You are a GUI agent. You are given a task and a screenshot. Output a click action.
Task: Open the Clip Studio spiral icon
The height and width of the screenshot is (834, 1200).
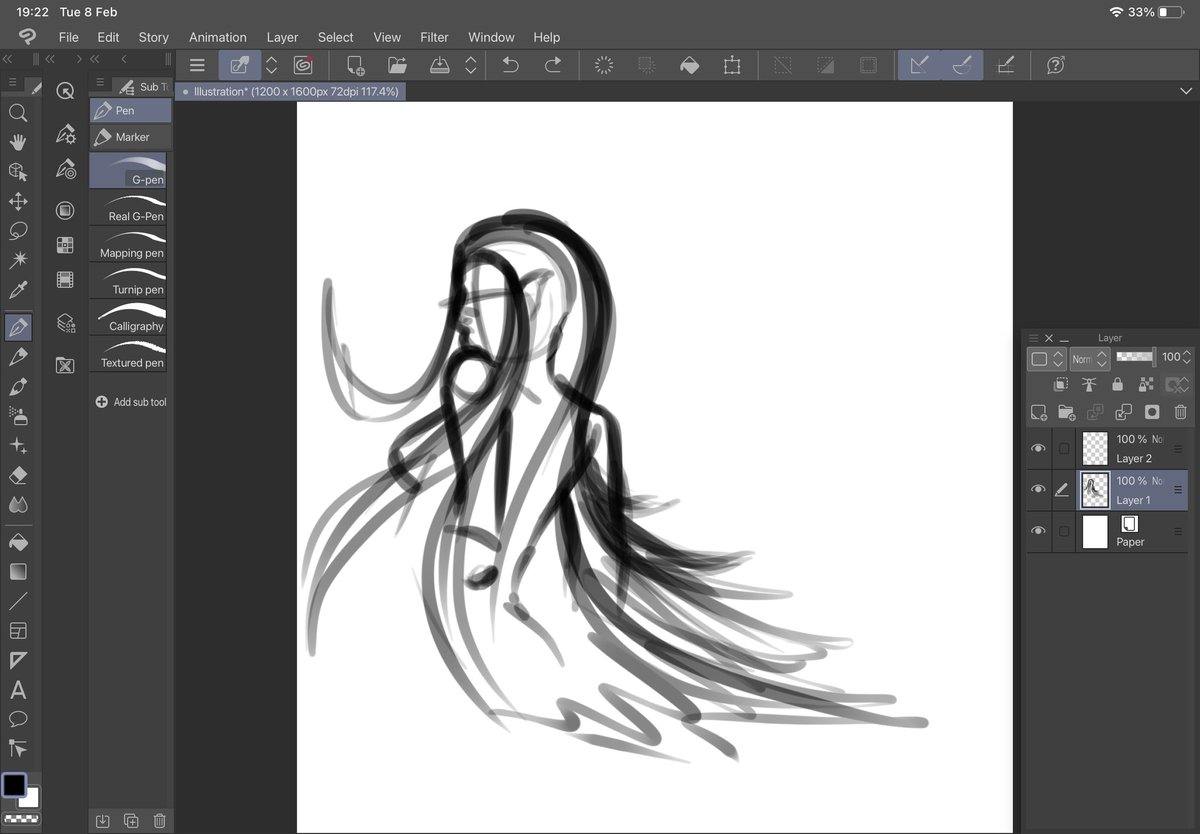pyautogui.click(x=303, y=65)
